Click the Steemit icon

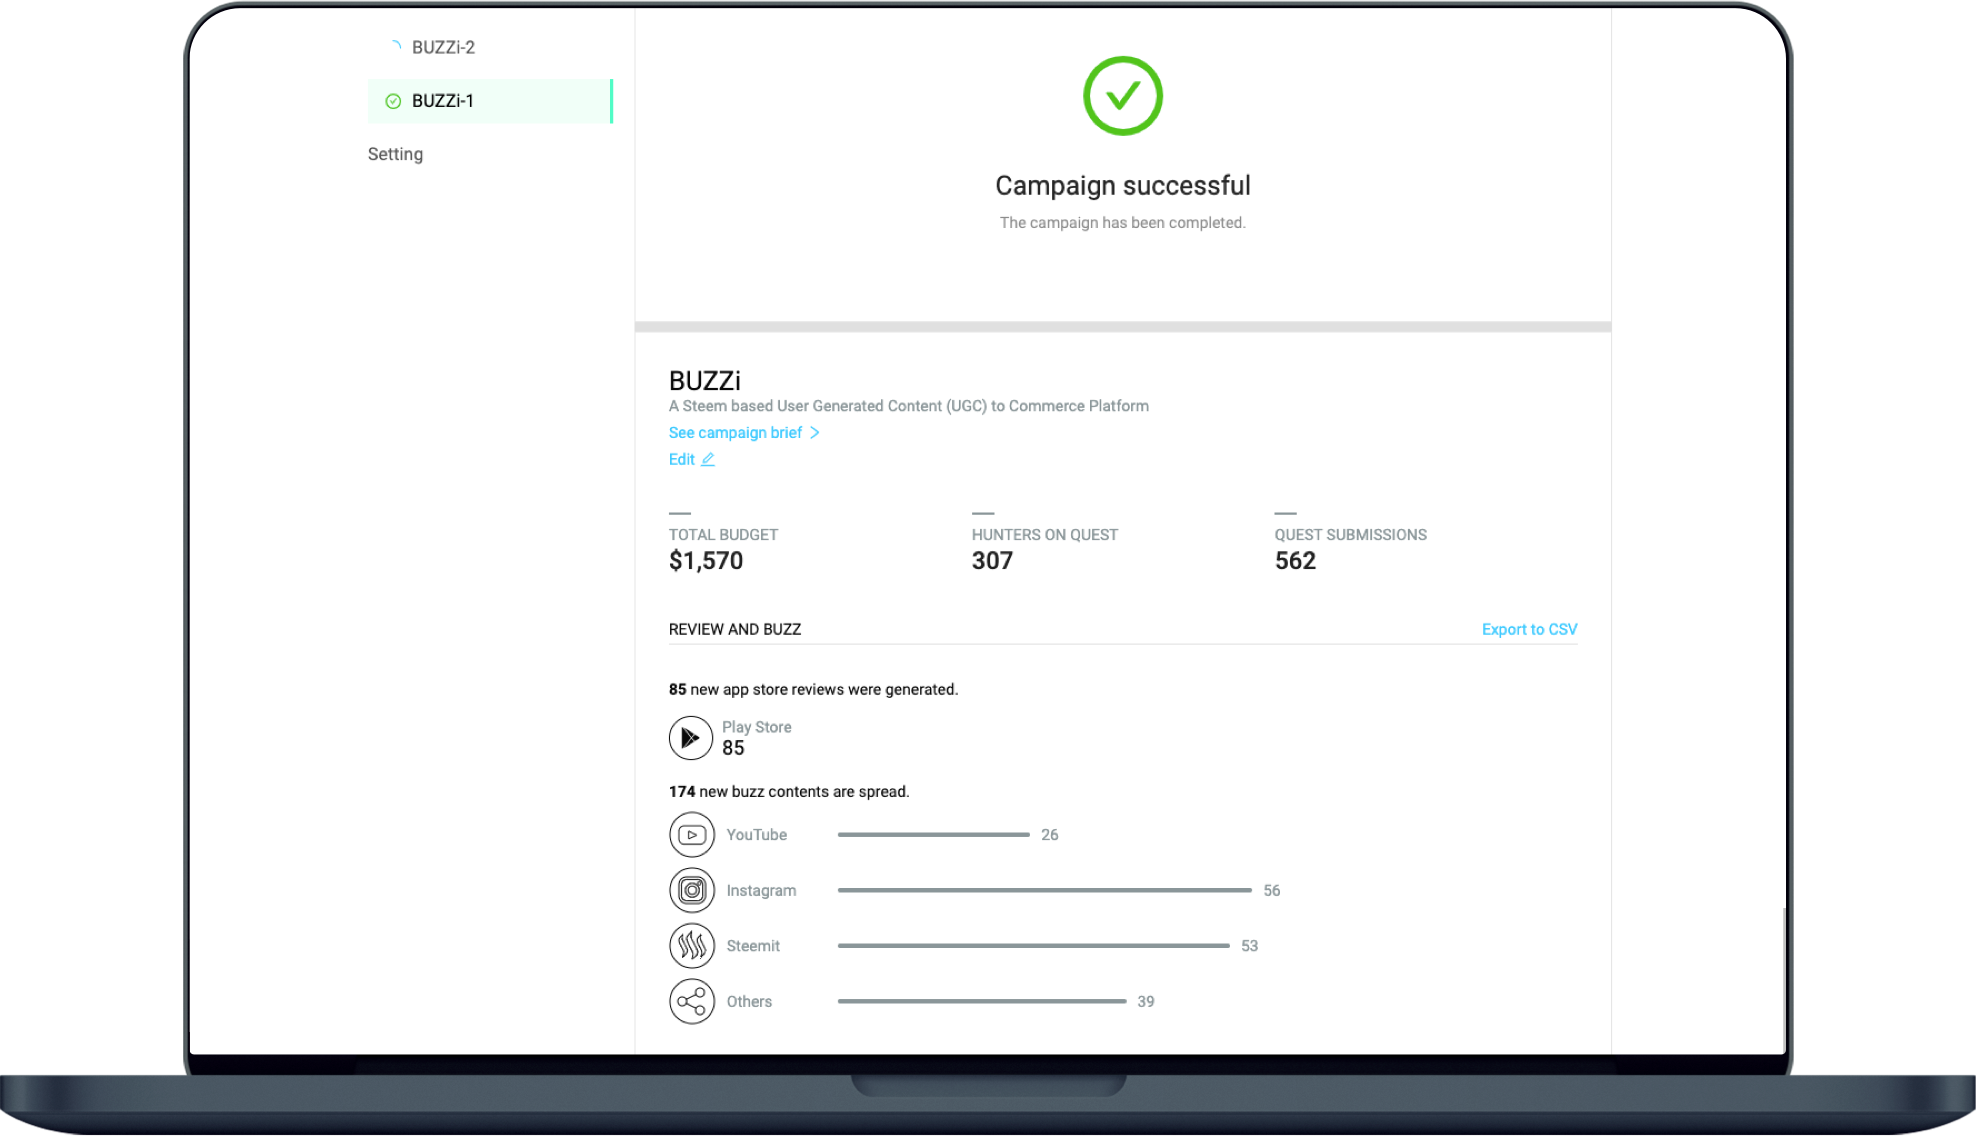(x=691, y=946)
